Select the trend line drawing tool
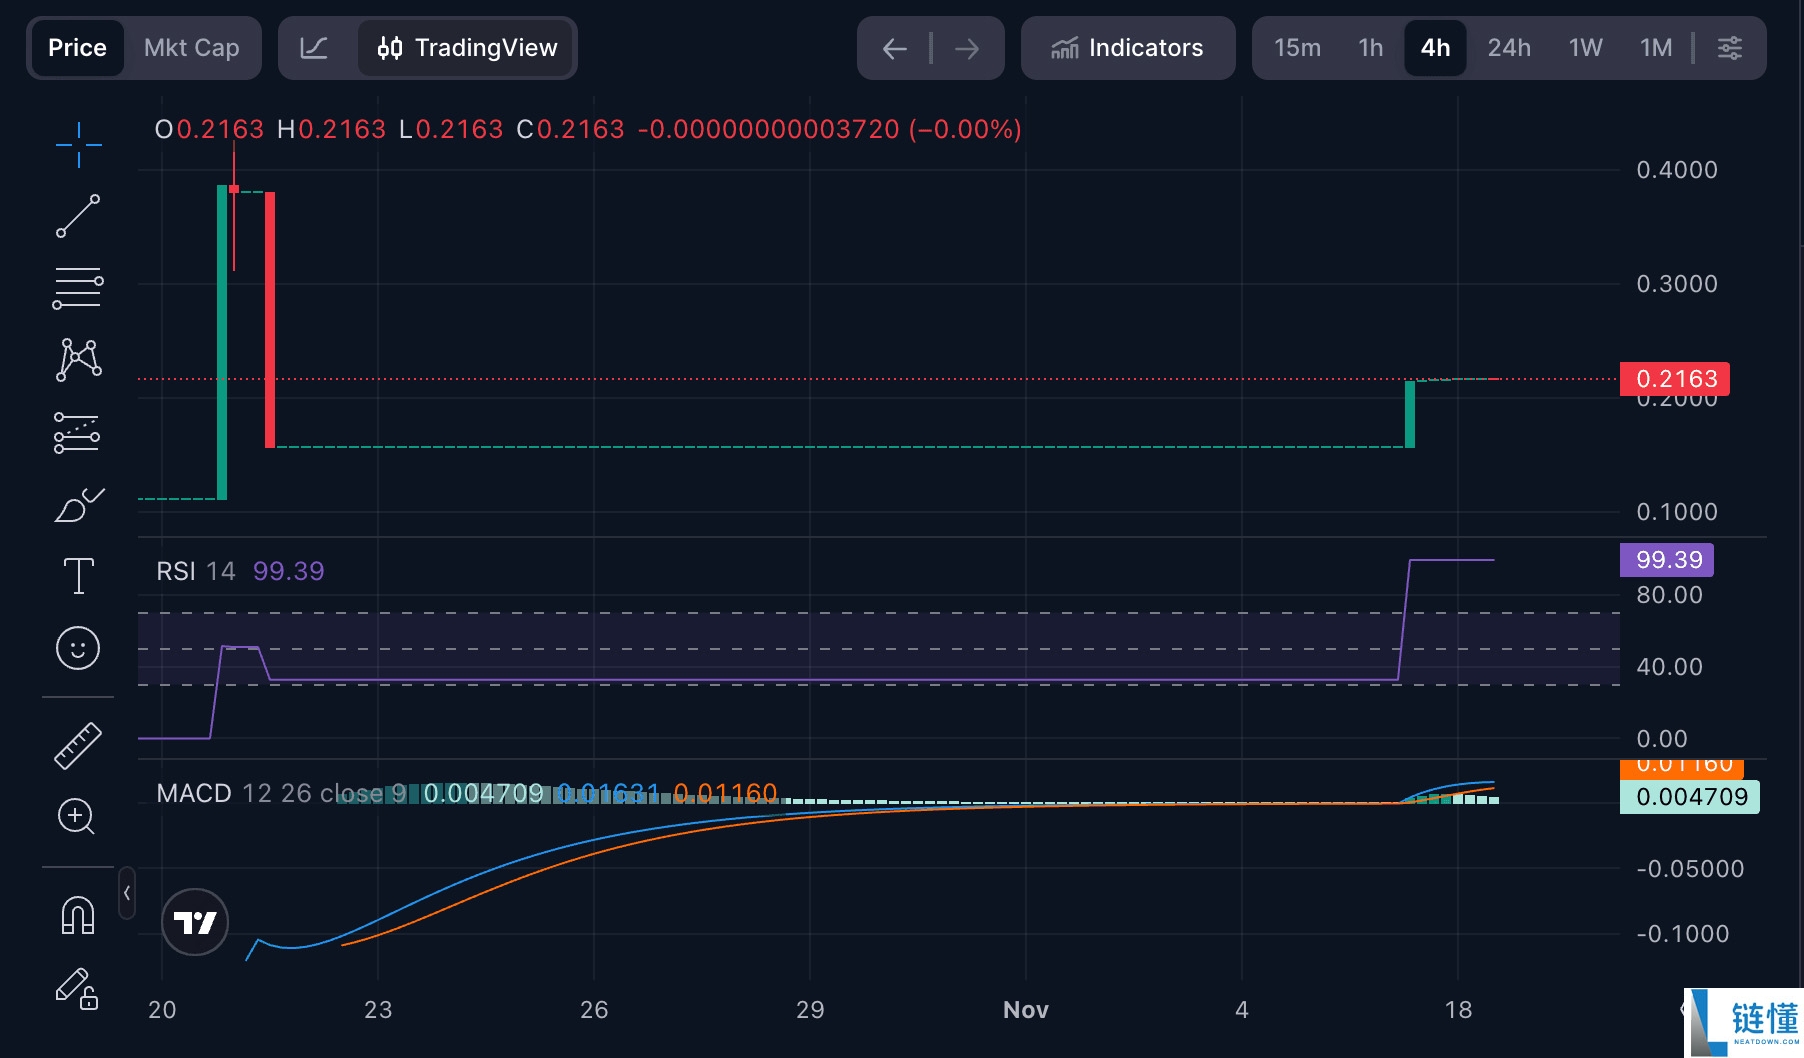This screenshot has width=1804, height=1058. 78,216
